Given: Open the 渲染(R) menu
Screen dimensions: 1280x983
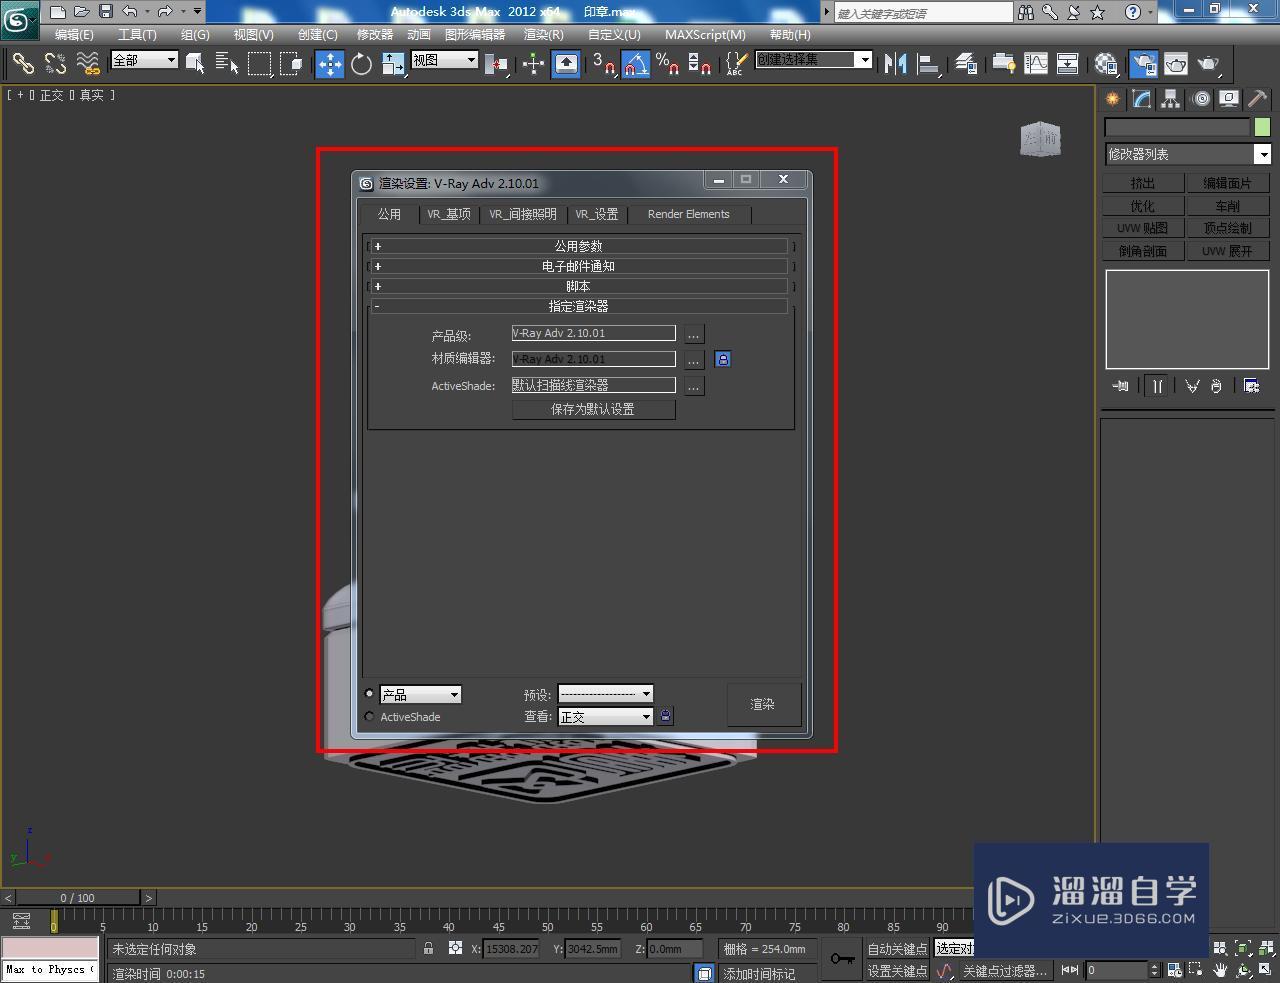Looking at the screenshot, I should pyautogui.click(x=544, y=34).
